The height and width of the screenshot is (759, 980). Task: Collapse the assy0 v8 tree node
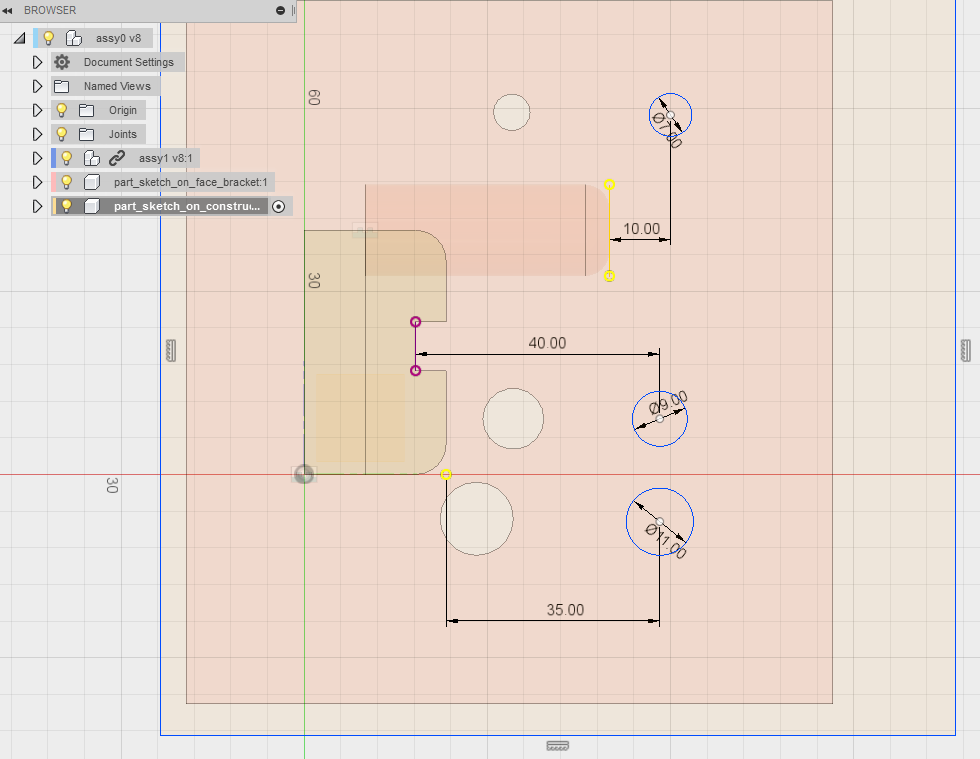(18, 37)
